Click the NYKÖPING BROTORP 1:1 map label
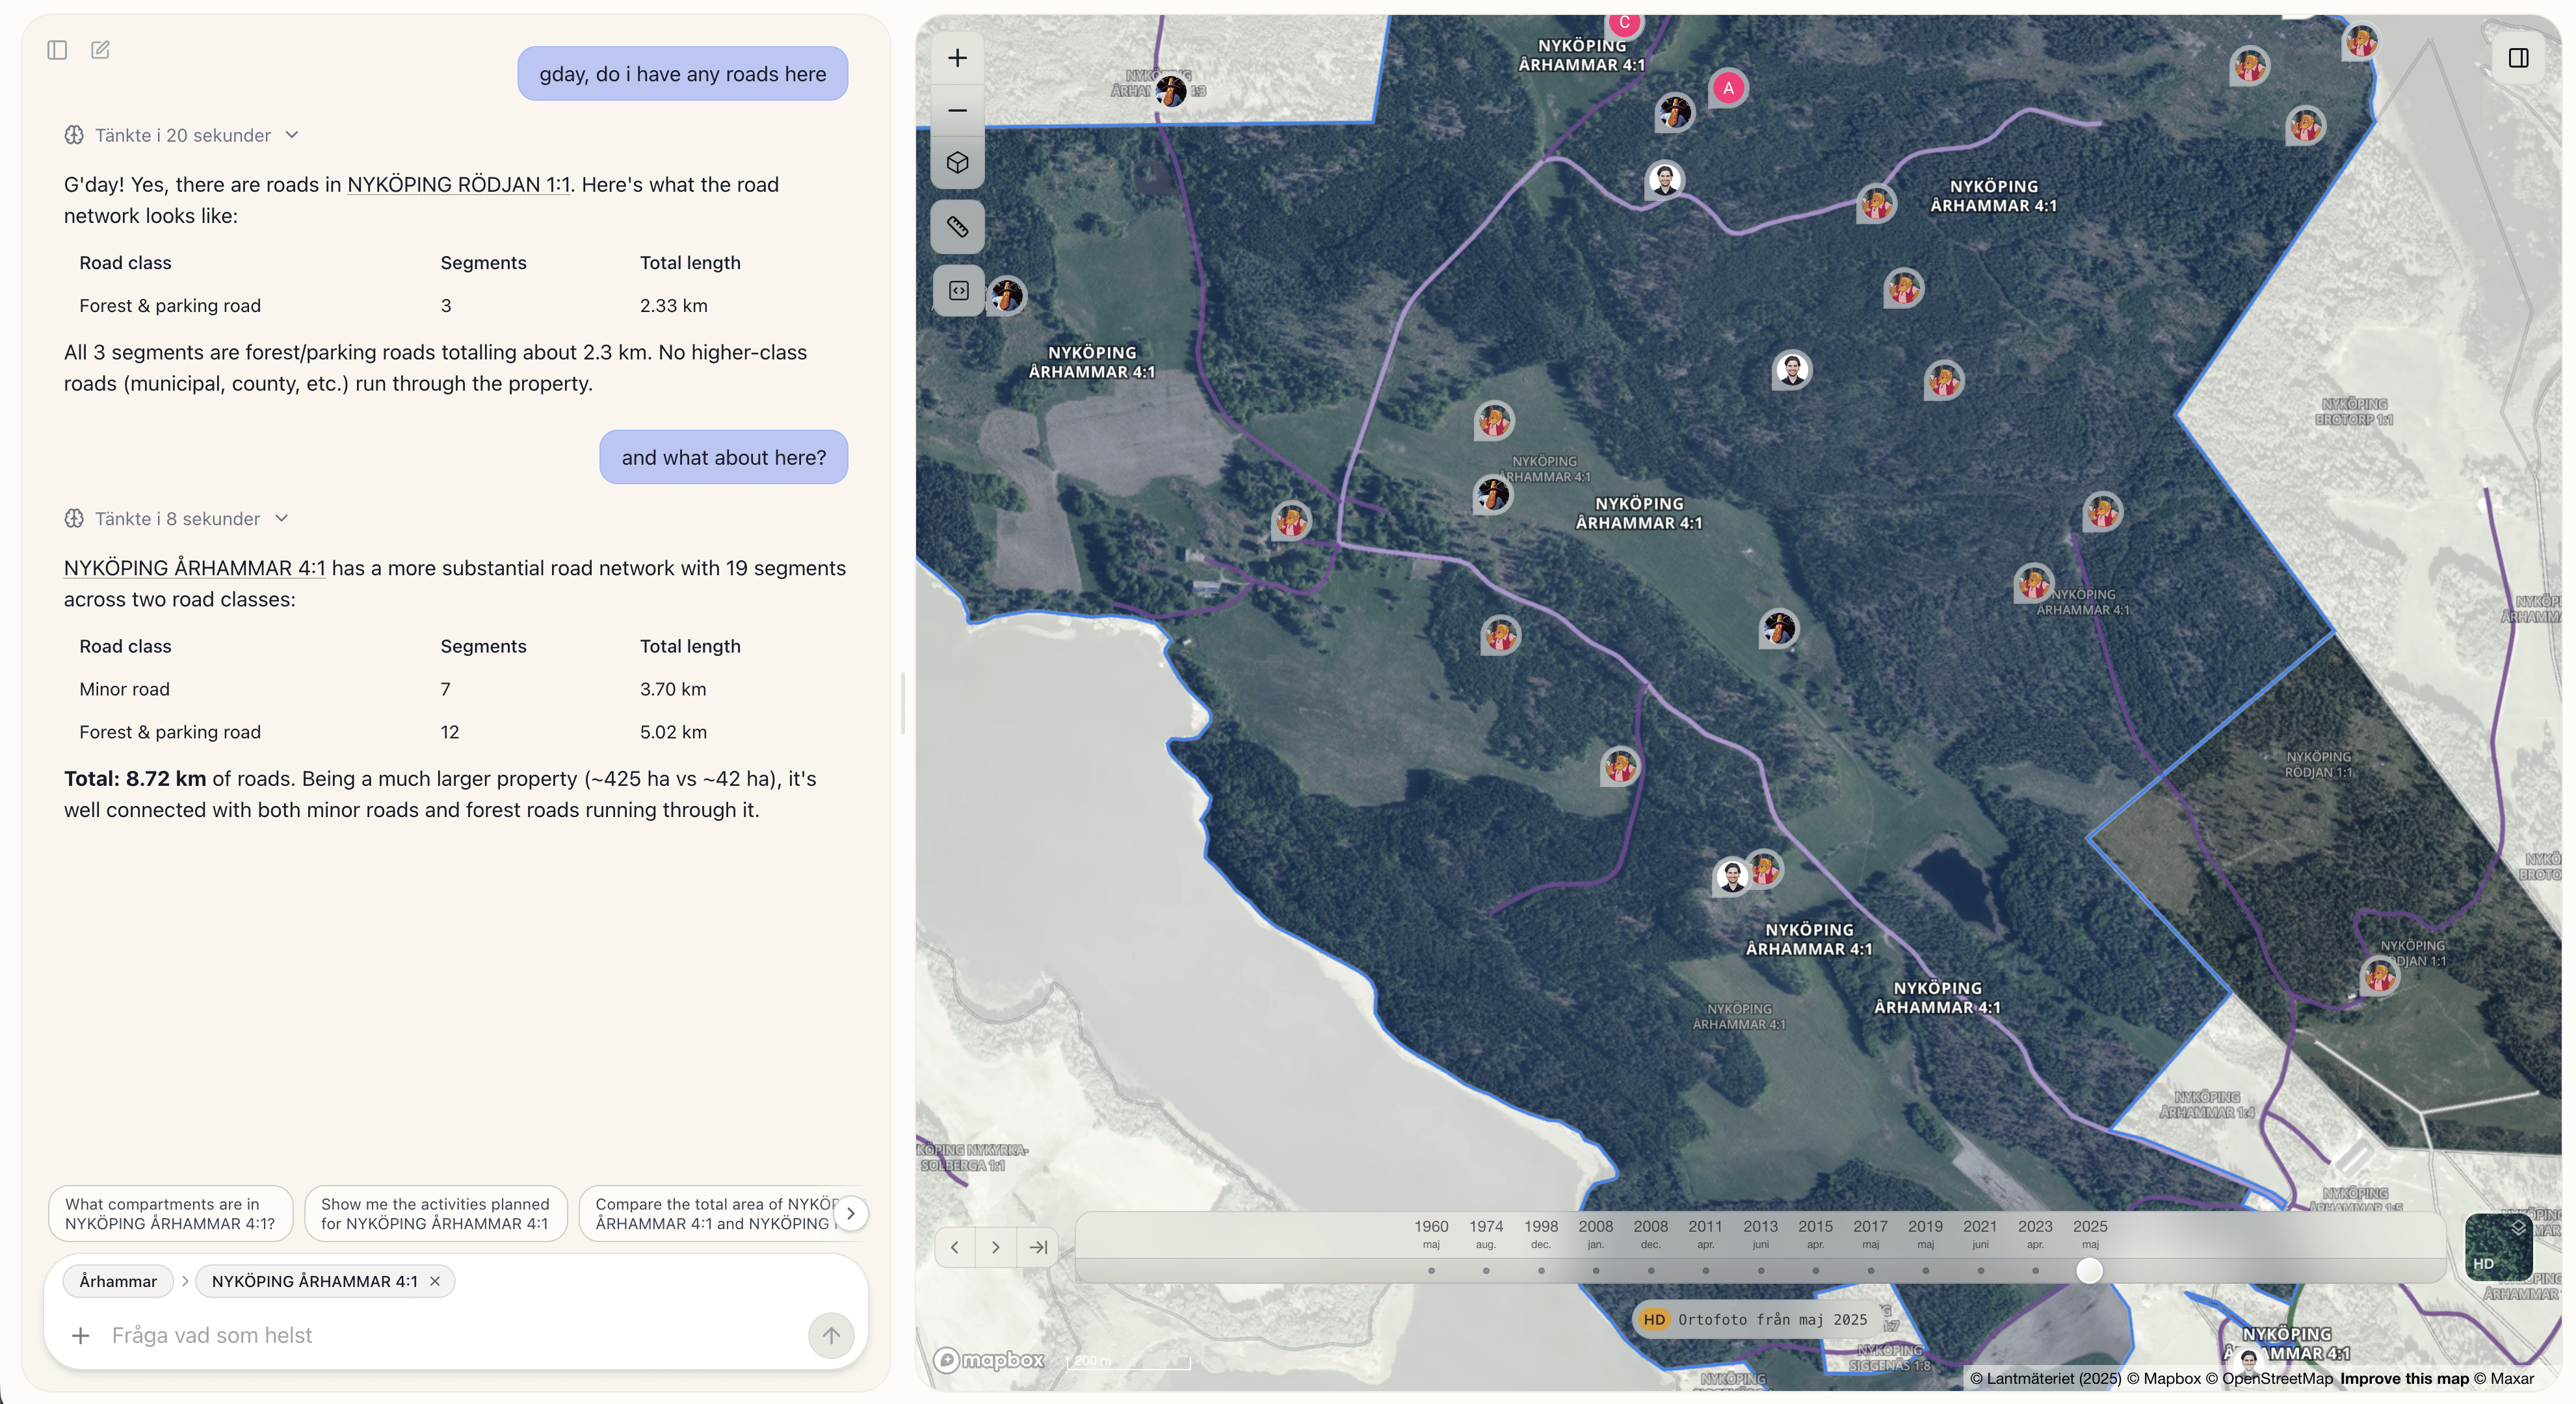 coord(2354,411)
